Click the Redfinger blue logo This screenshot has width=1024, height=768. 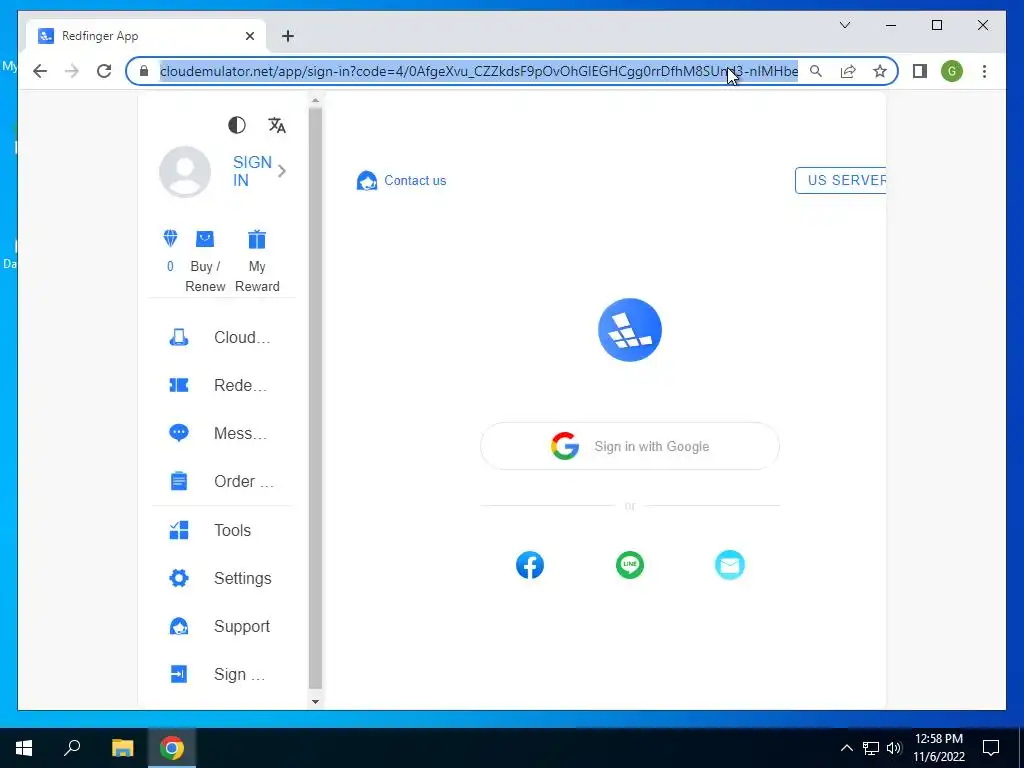(x=630, y=330)
